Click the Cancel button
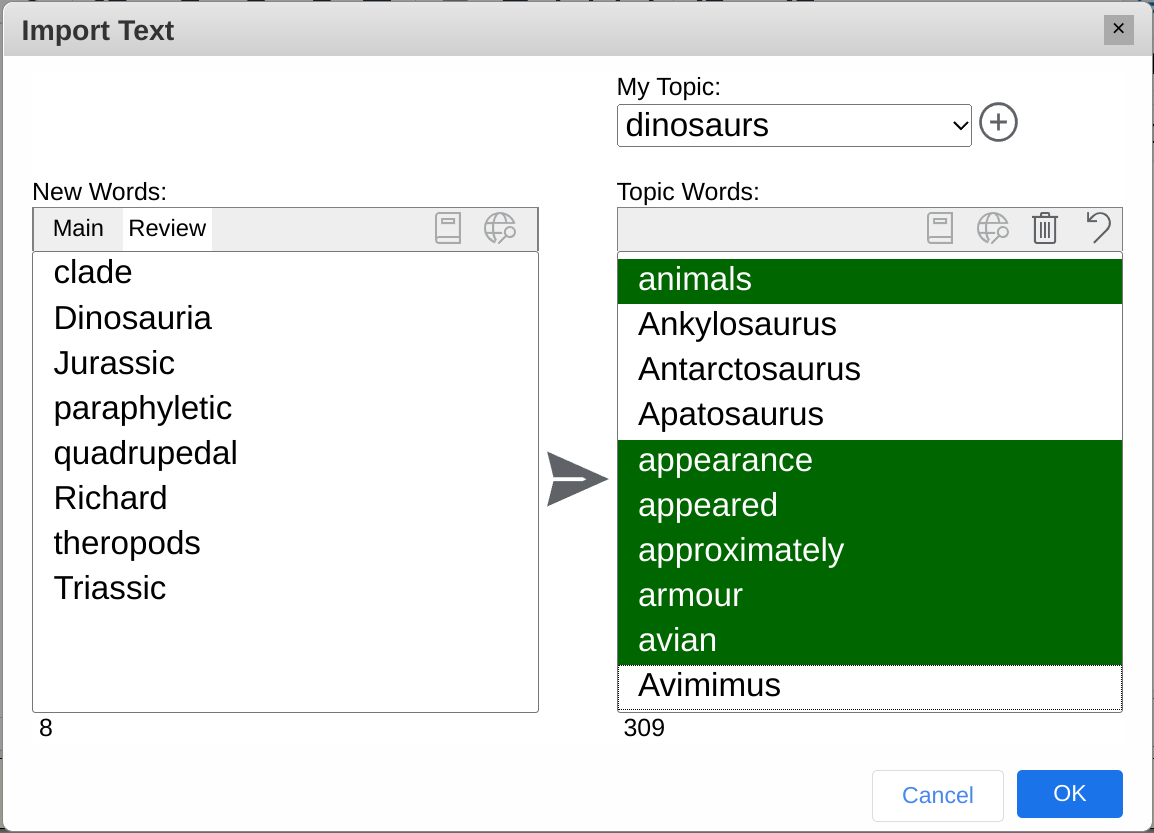The image size is (1154, 833). tap(938, 795)
